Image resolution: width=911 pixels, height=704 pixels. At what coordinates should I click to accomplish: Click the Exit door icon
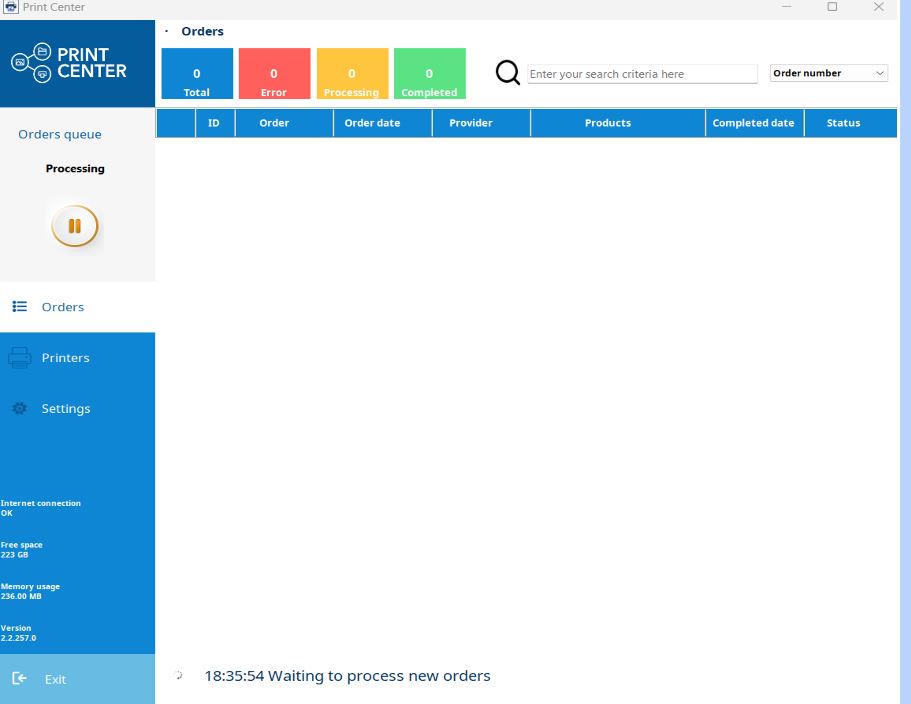(19, 679)
